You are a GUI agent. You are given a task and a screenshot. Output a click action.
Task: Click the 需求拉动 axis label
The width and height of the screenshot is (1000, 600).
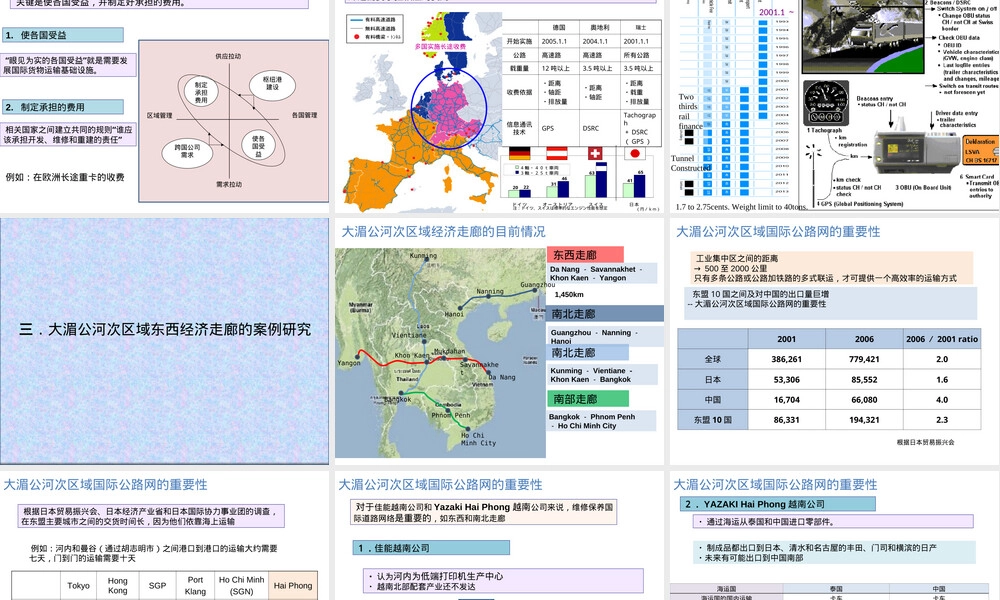point(228,184)
